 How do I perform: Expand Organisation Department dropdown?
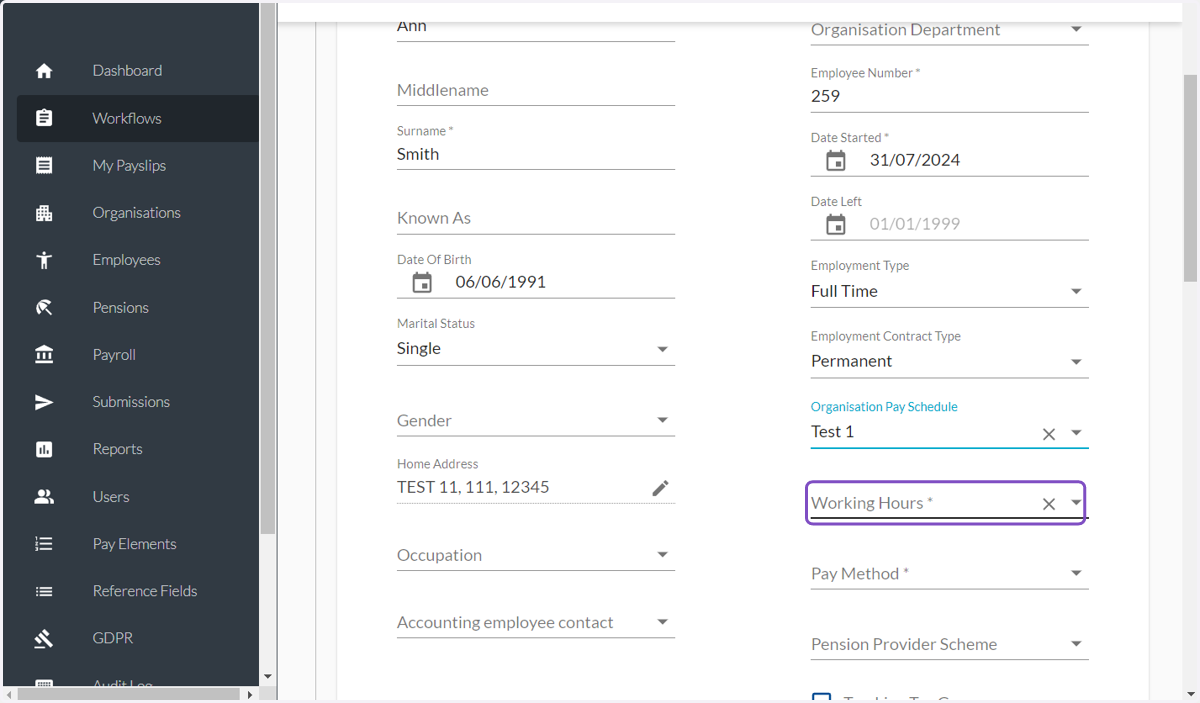coord(1076,30)
